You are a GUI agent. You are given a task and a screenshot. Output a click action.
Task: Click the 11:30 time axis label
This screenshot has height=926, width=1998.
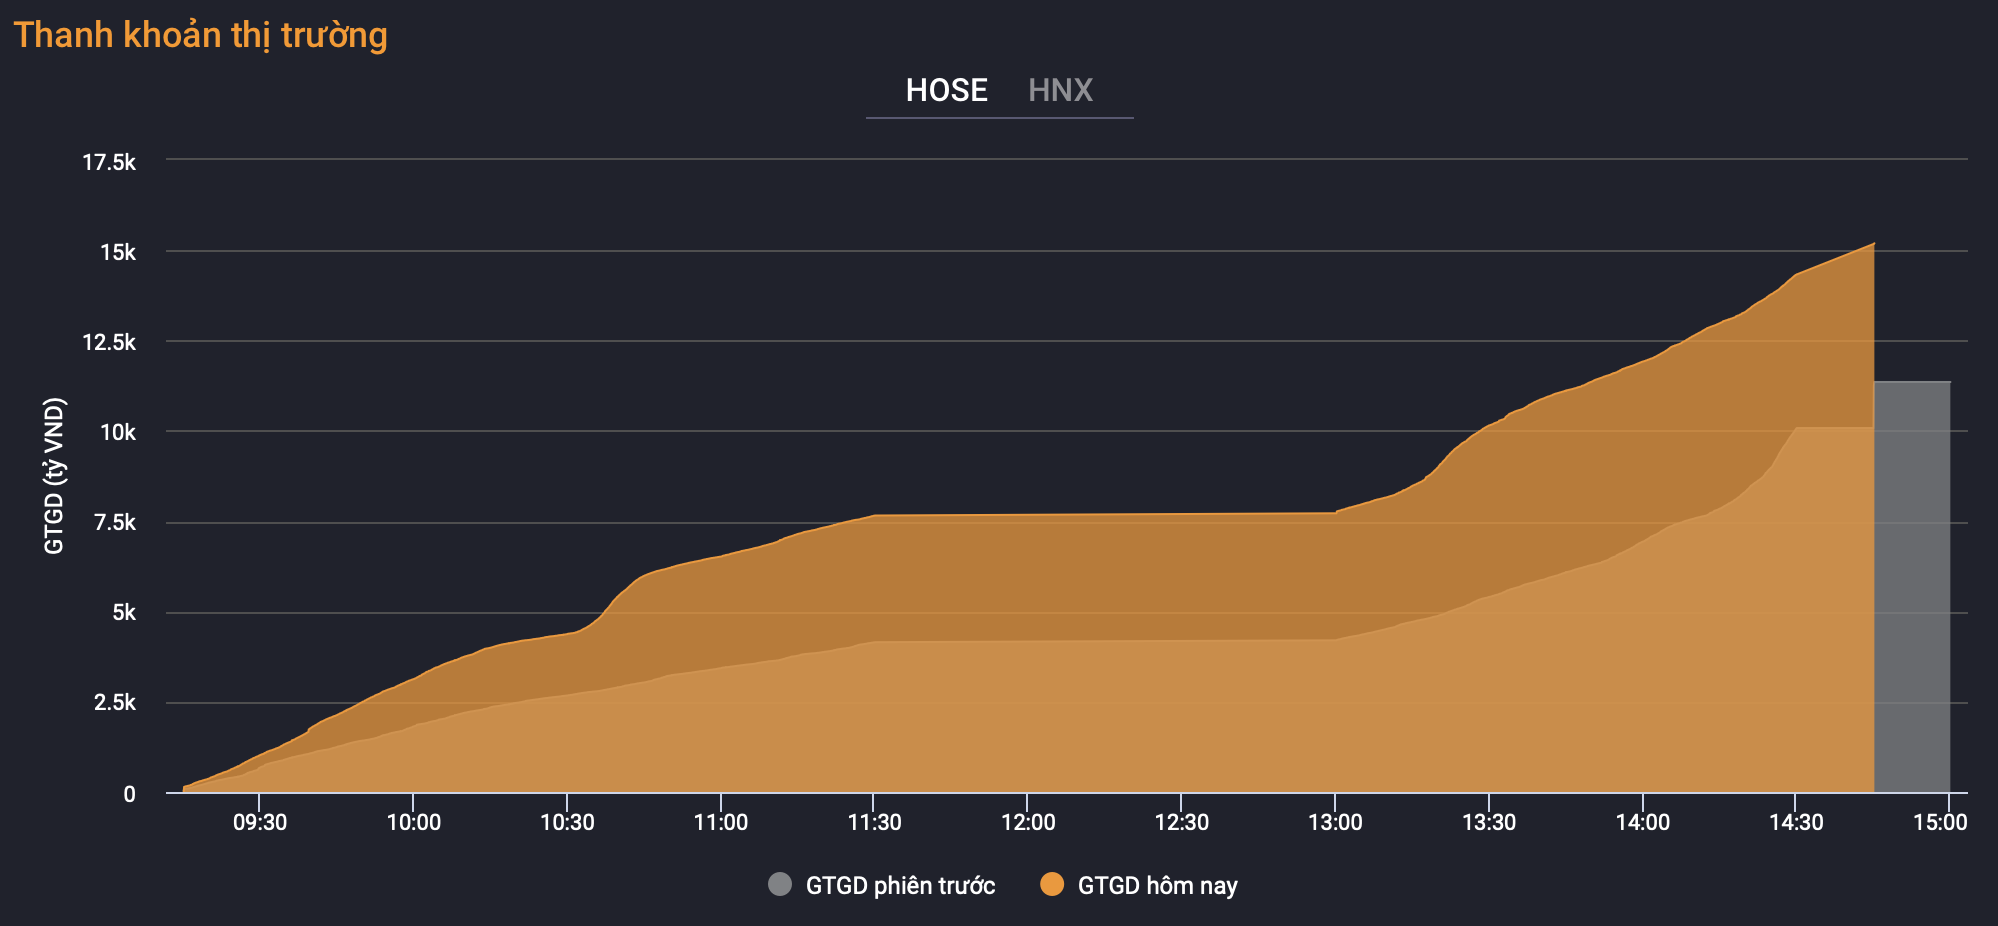click(x=874, y=822)
